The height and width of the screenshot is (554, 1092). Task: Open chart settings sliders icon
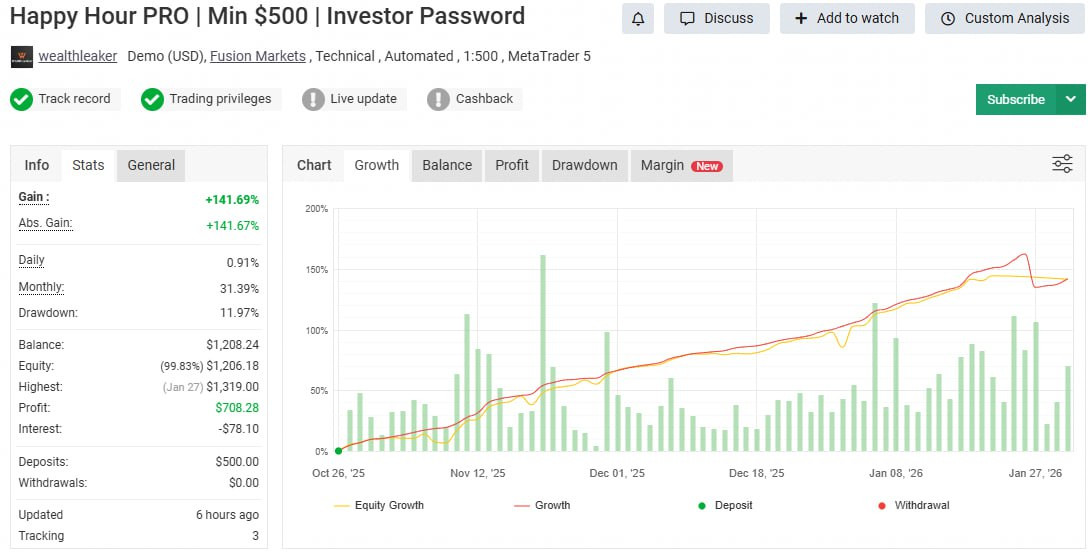(1062, 164)
